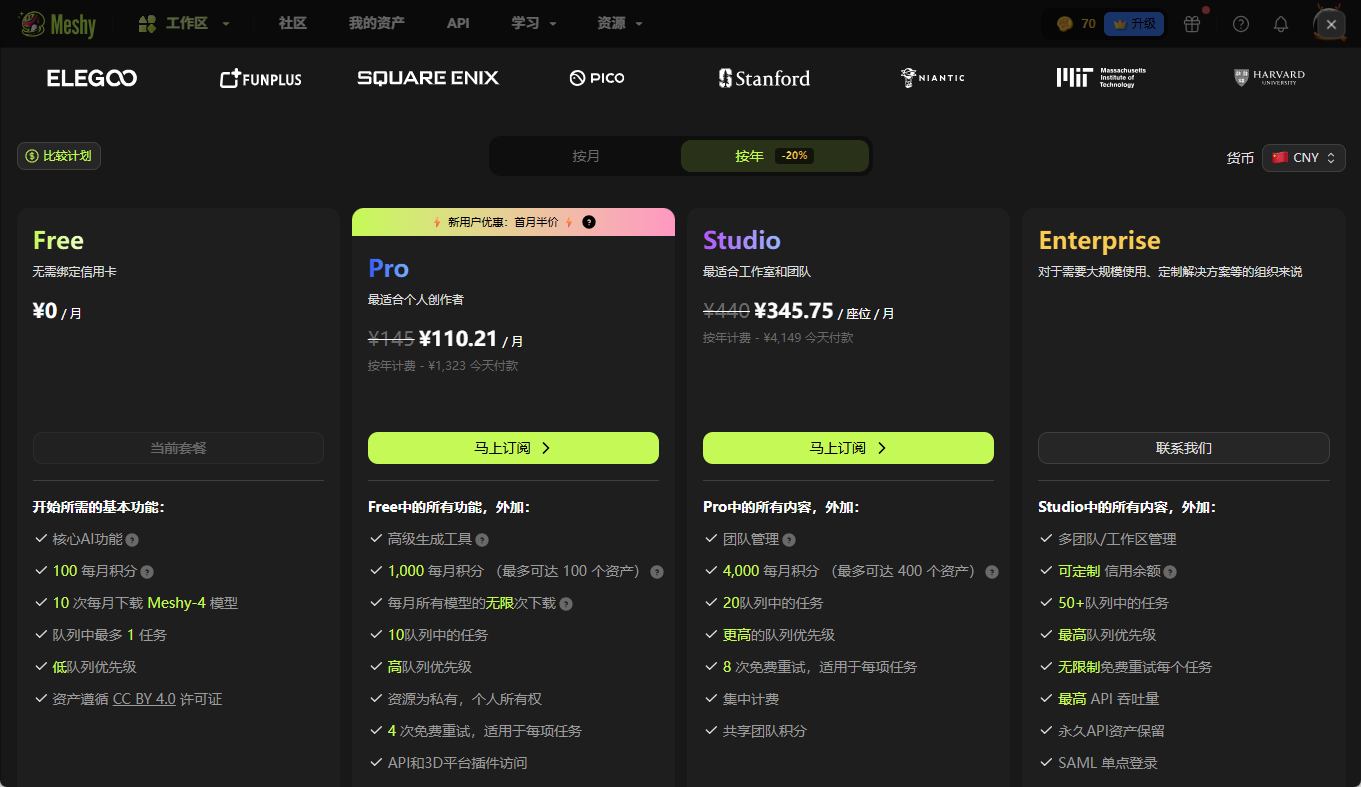Click info icon next to 1,000 每月积分

(x=657, y=572)
